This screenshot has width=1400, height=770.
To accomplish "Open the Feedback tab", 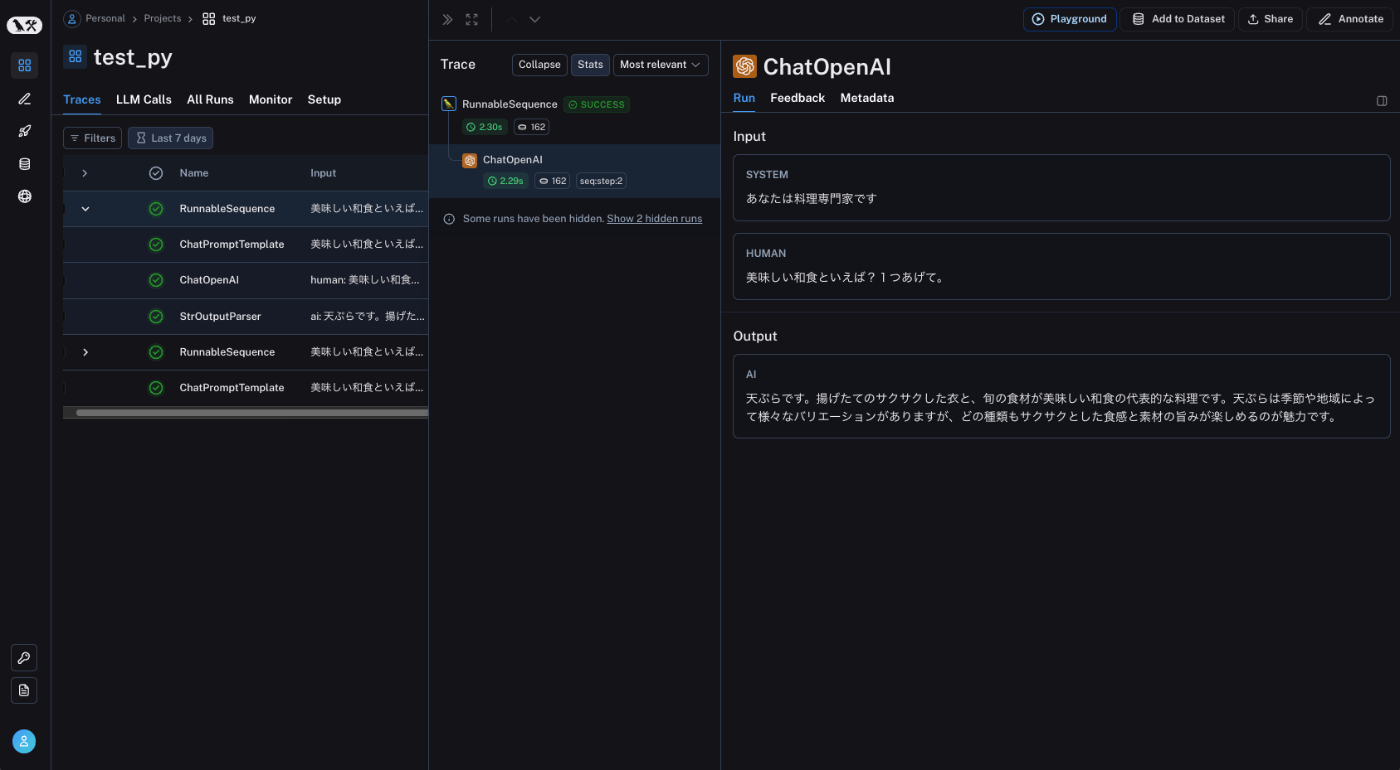I will point(798,98).
